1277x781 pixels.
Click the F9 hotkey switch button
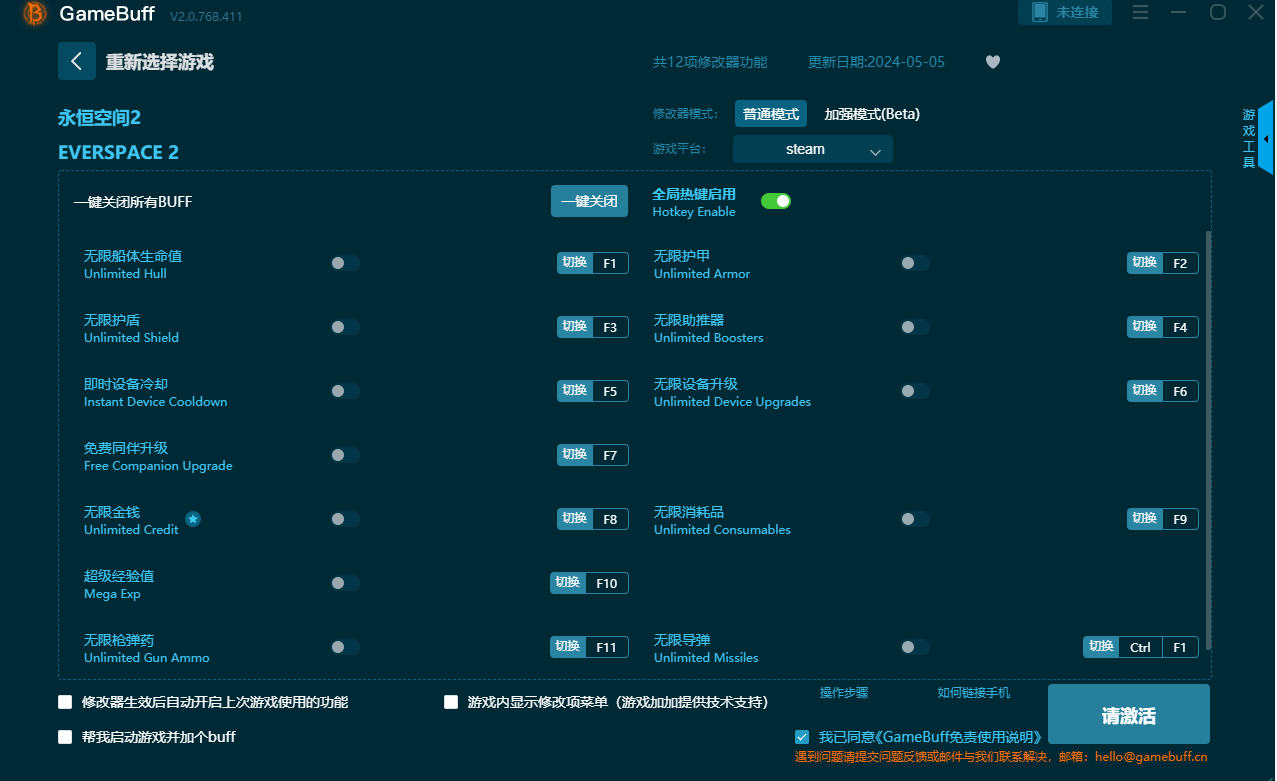(1163, 519)
